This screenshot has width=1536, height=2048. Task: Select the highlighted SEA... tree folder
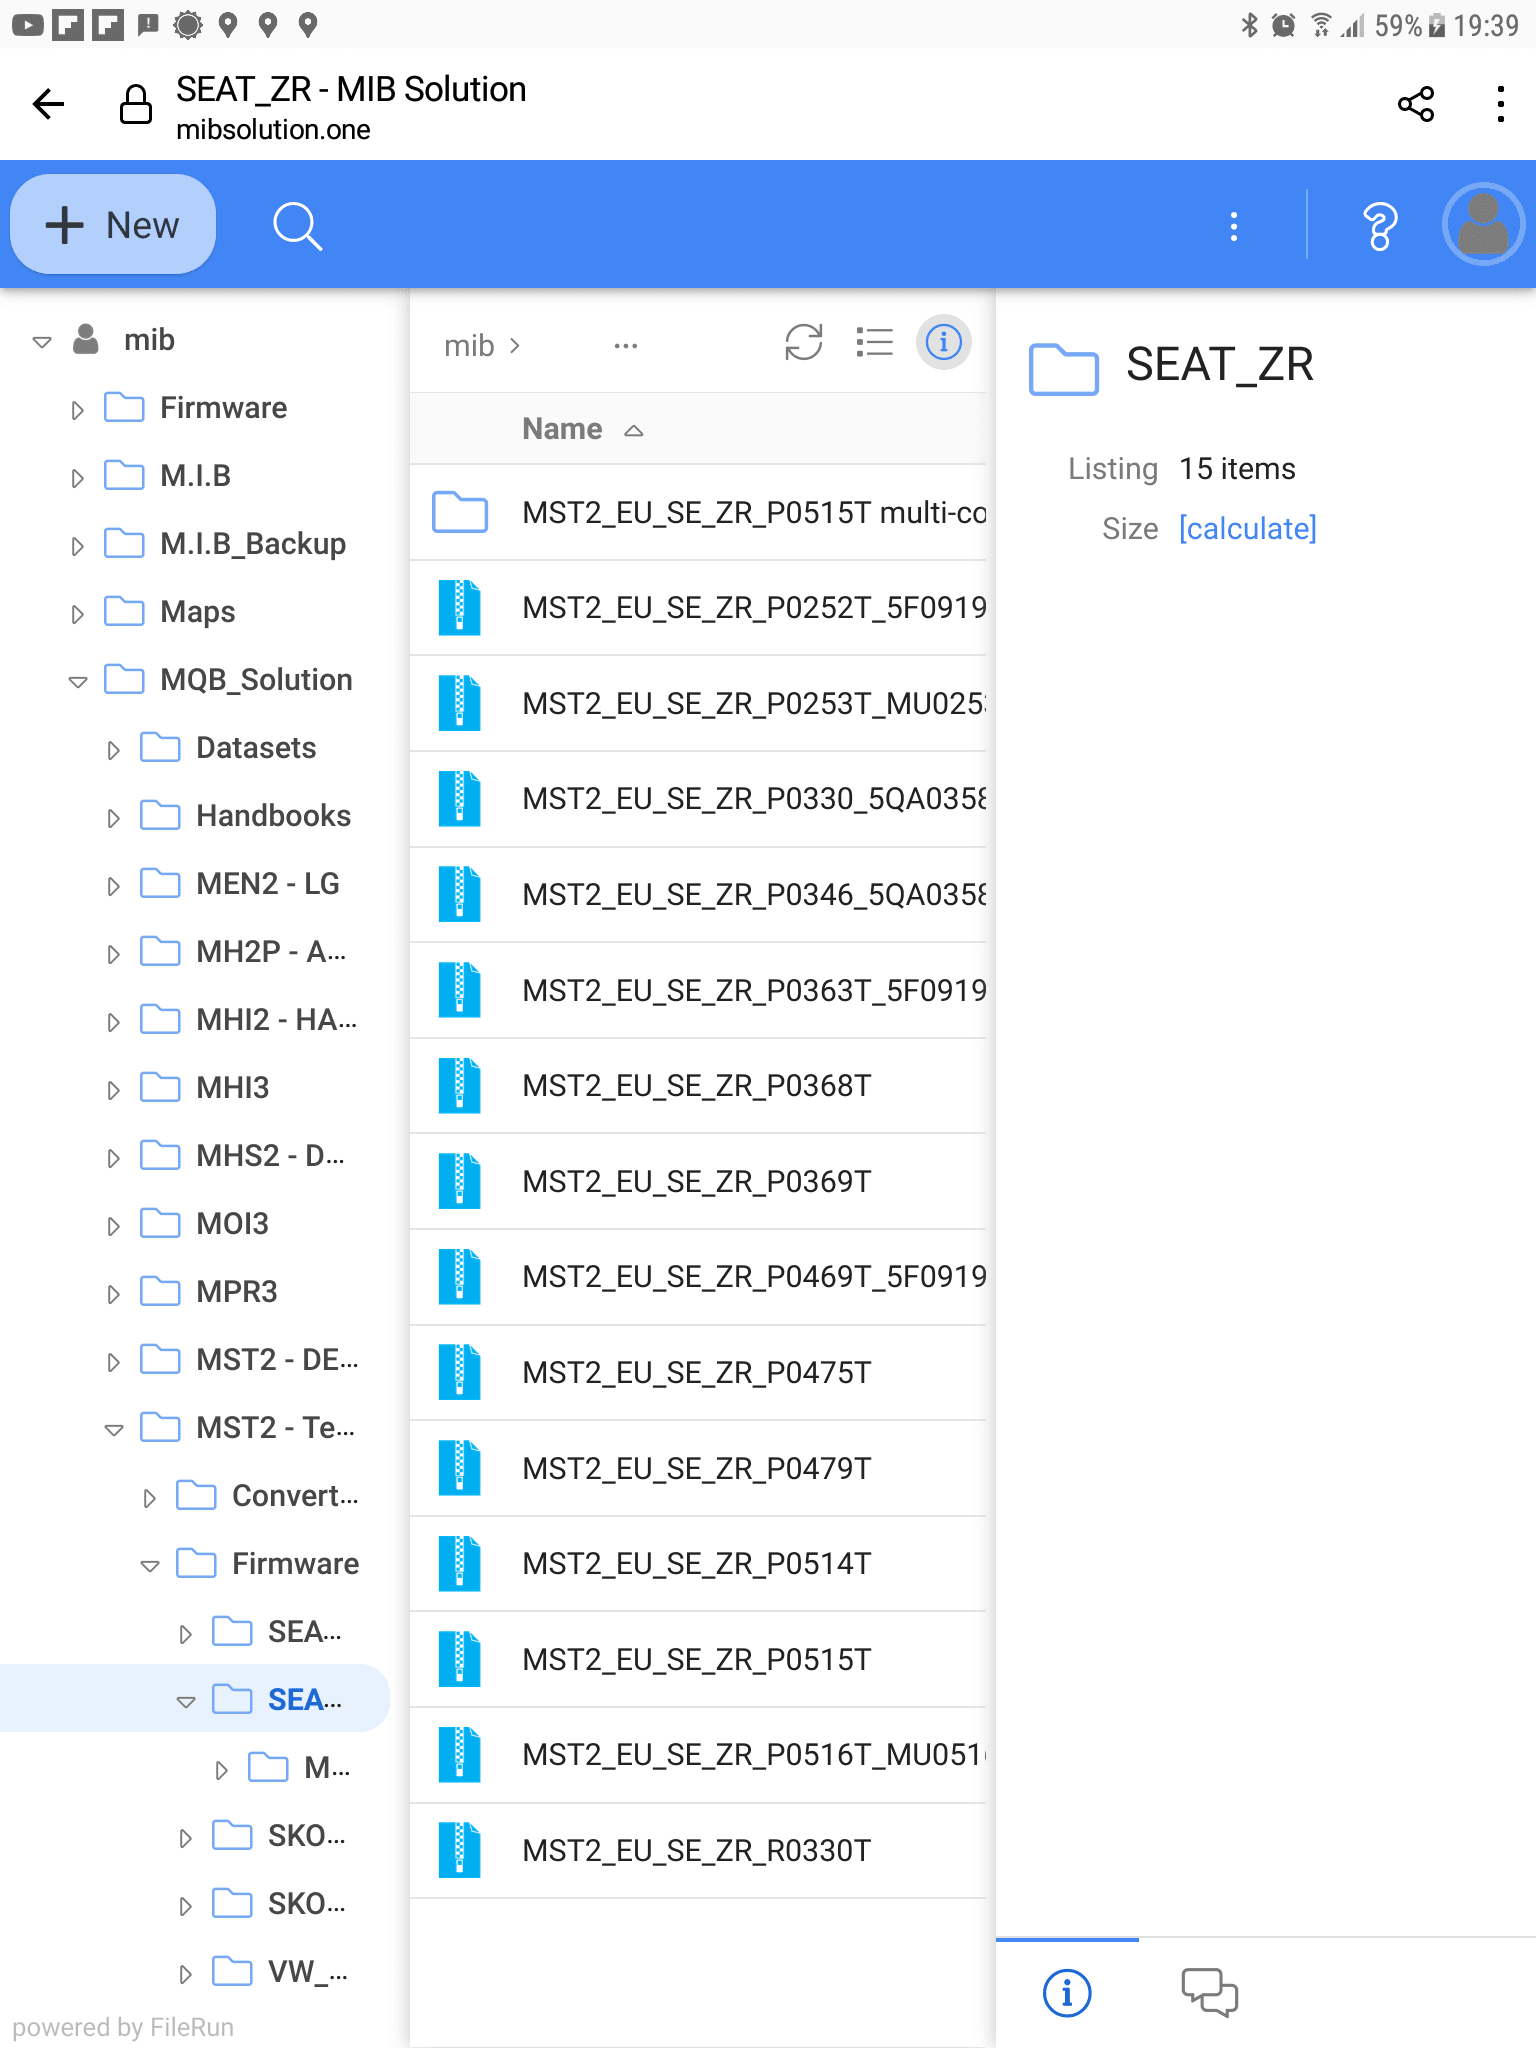point(304,1699)
